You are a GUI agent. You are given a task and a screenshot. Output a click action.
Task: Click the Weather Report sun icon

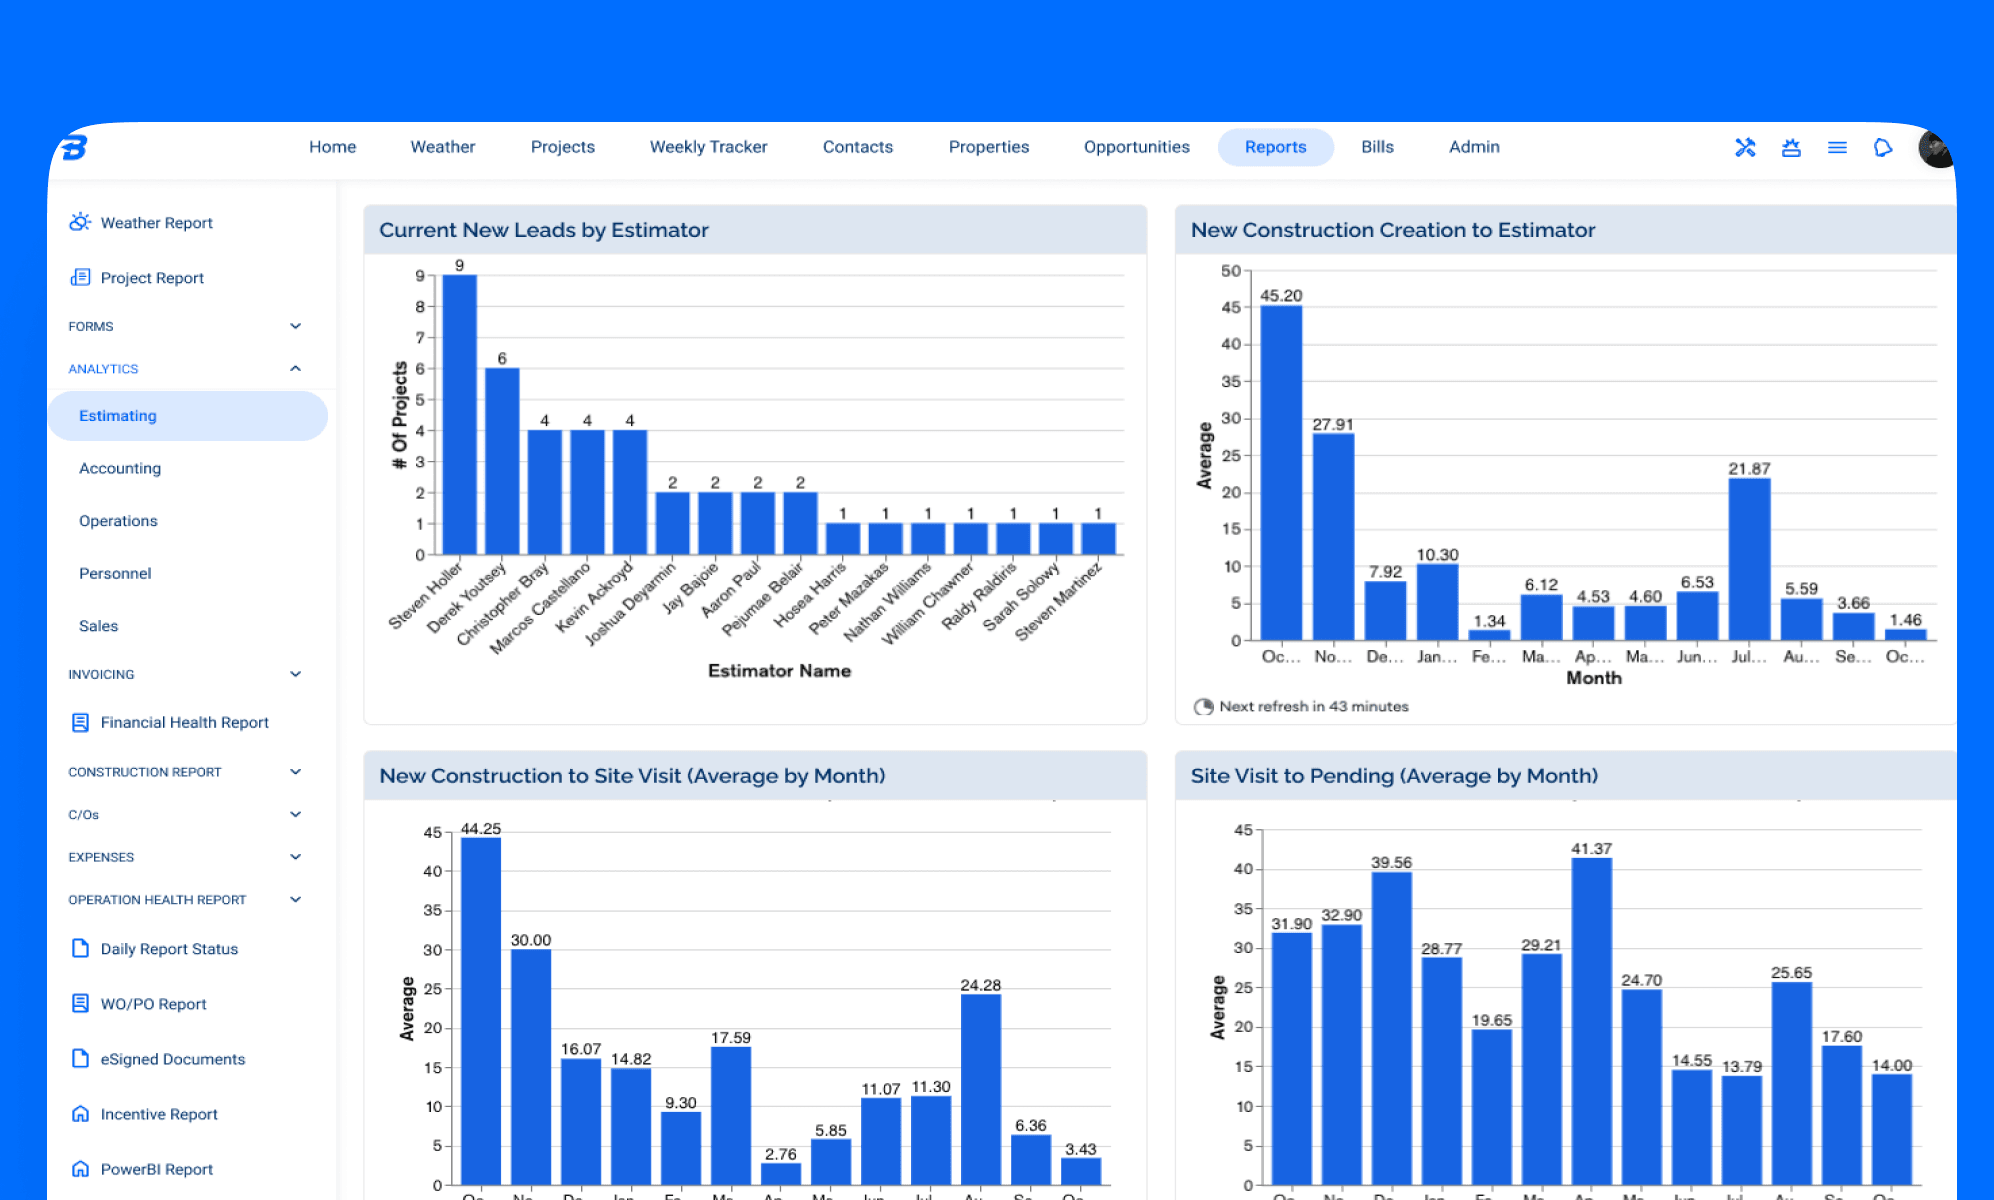click(80, 222)
